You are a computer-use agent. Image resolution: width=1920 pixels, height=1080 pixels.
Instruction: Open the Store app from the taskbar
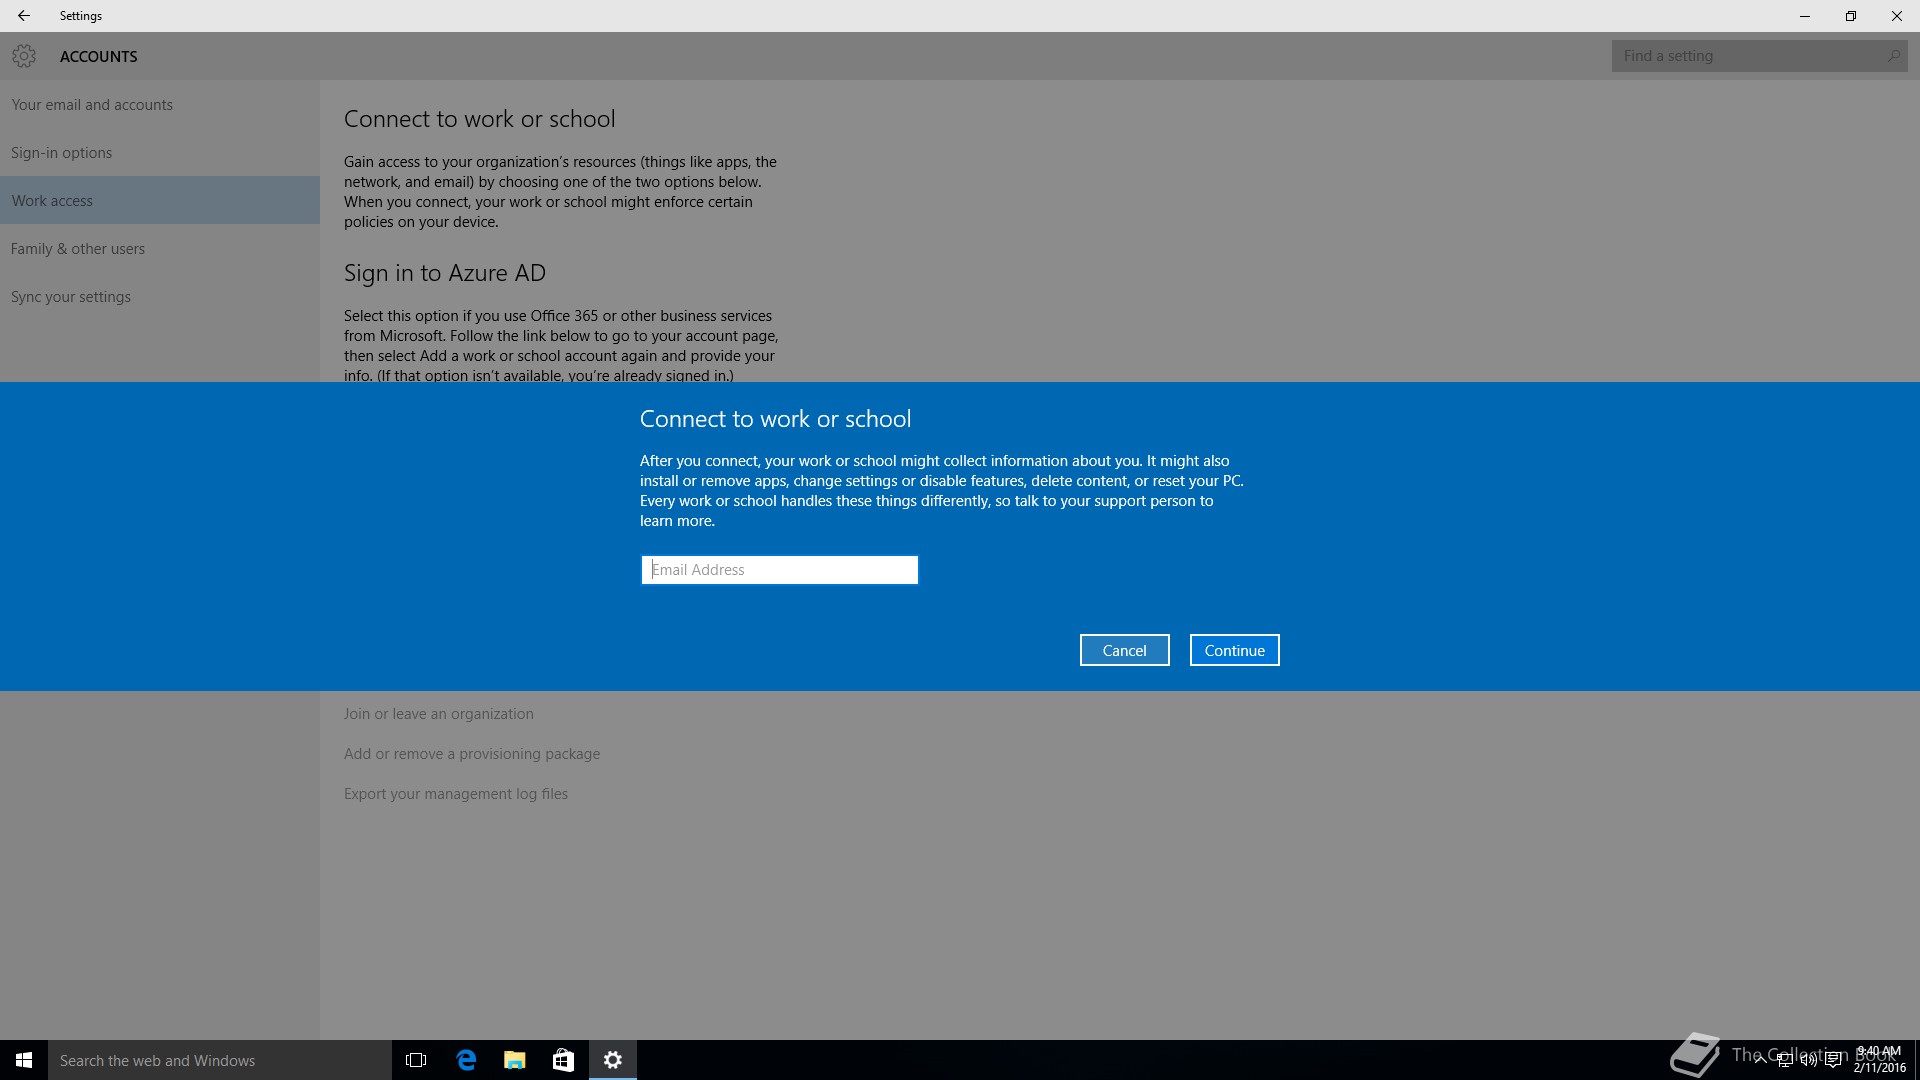point(564,1060)
